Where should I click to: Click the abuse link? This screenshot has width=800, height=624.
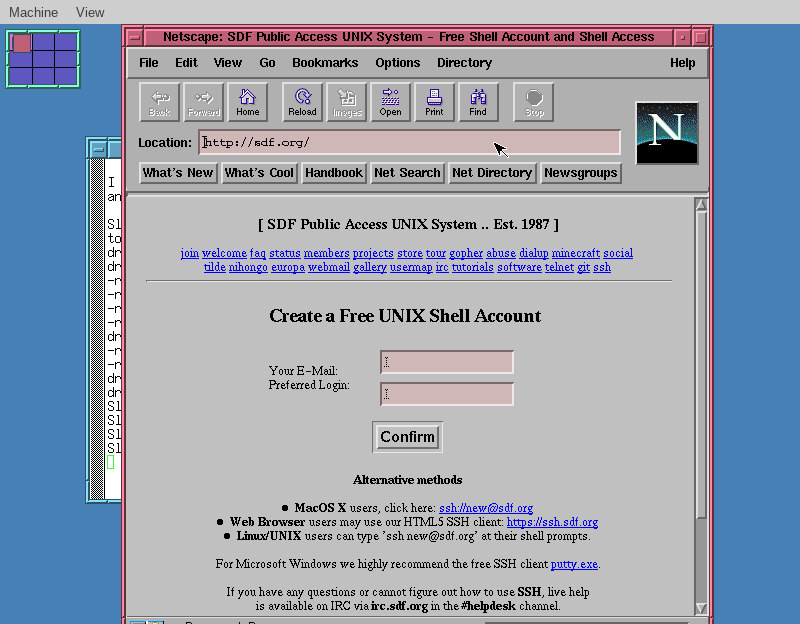point(501,253)
